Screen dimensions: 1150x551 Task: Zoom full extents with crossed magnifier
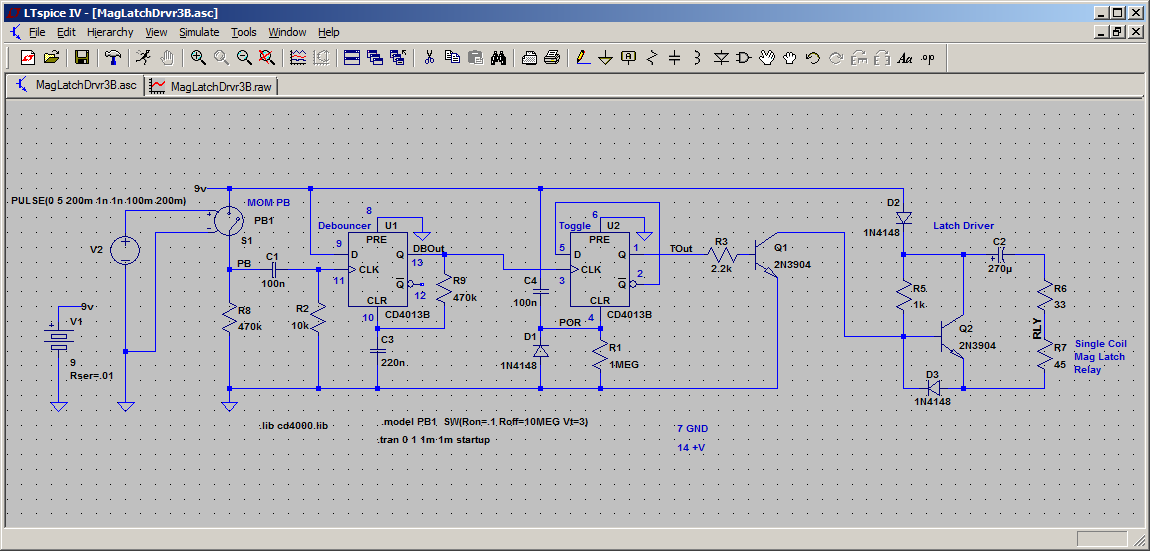coord(267,57)
